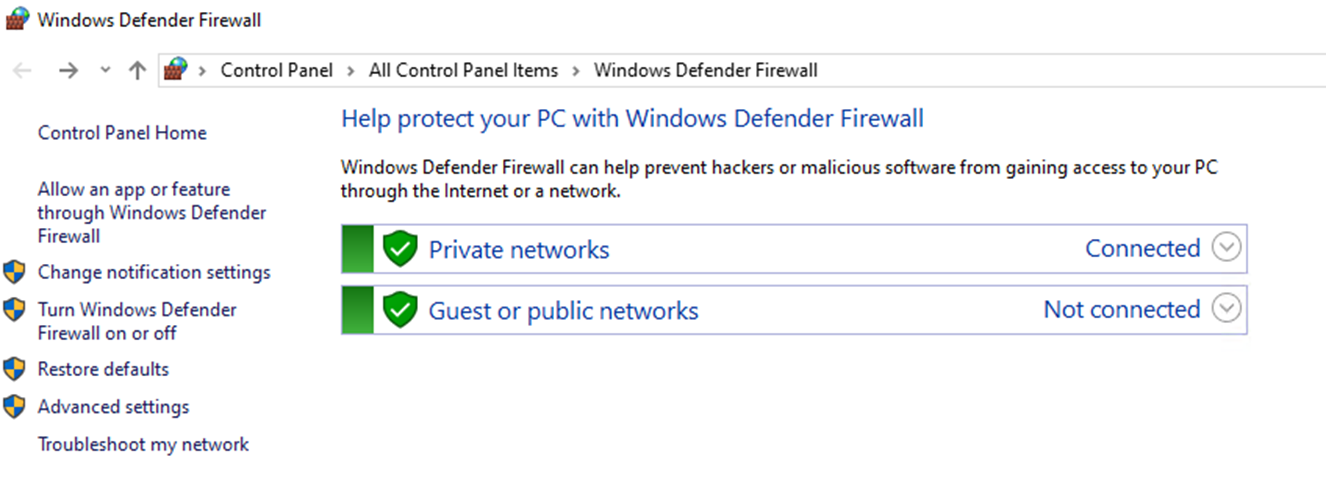Click the Up one level arrow
This screenshot has width=1326, height=493.
(138, 70)
